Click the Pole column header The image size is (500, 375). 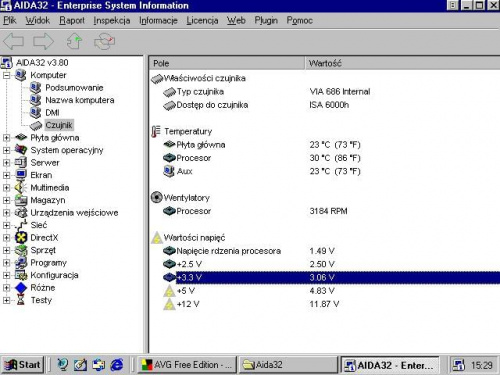[227, 63]
